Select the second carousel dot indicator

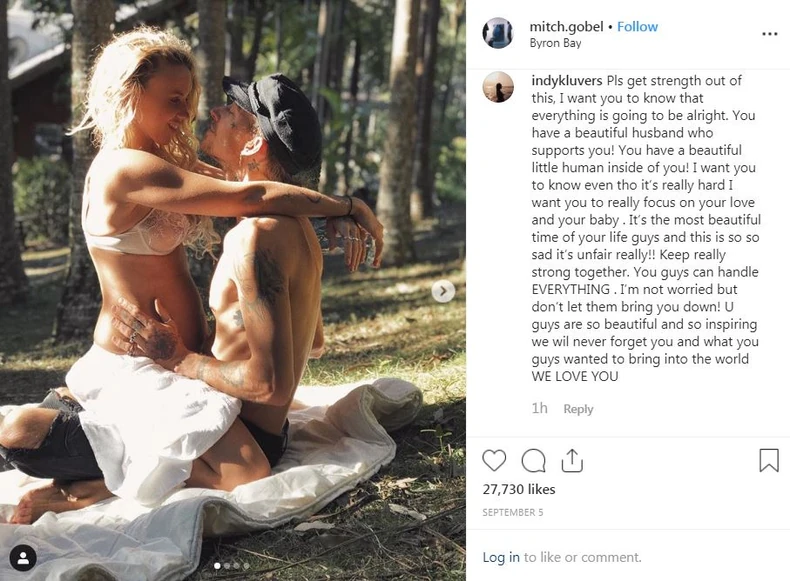tap(227, 566)
